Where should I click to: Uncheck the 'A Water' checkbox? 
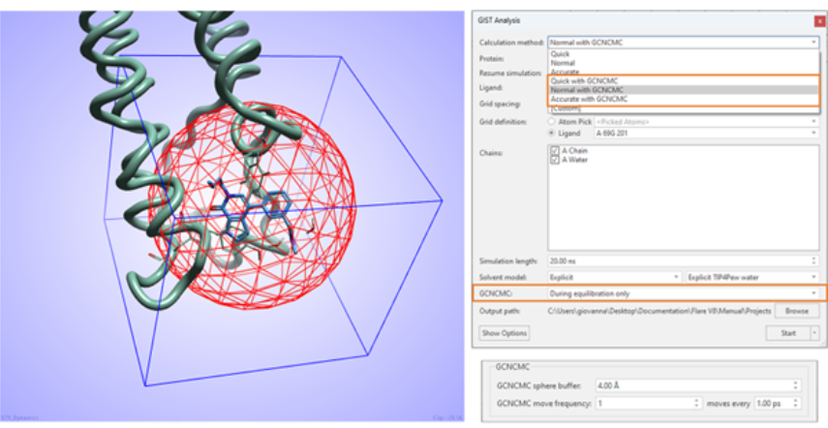tap(554, 159)
